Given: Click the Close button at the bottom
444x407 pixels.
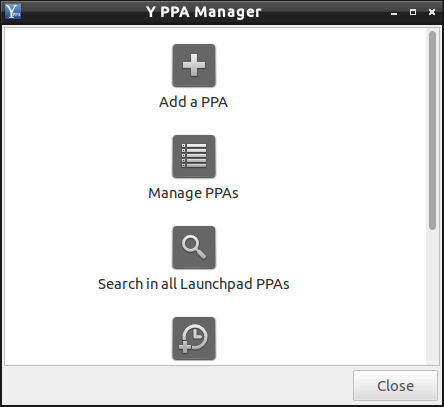Looking at the screenshot, I should tap(395, 386).
